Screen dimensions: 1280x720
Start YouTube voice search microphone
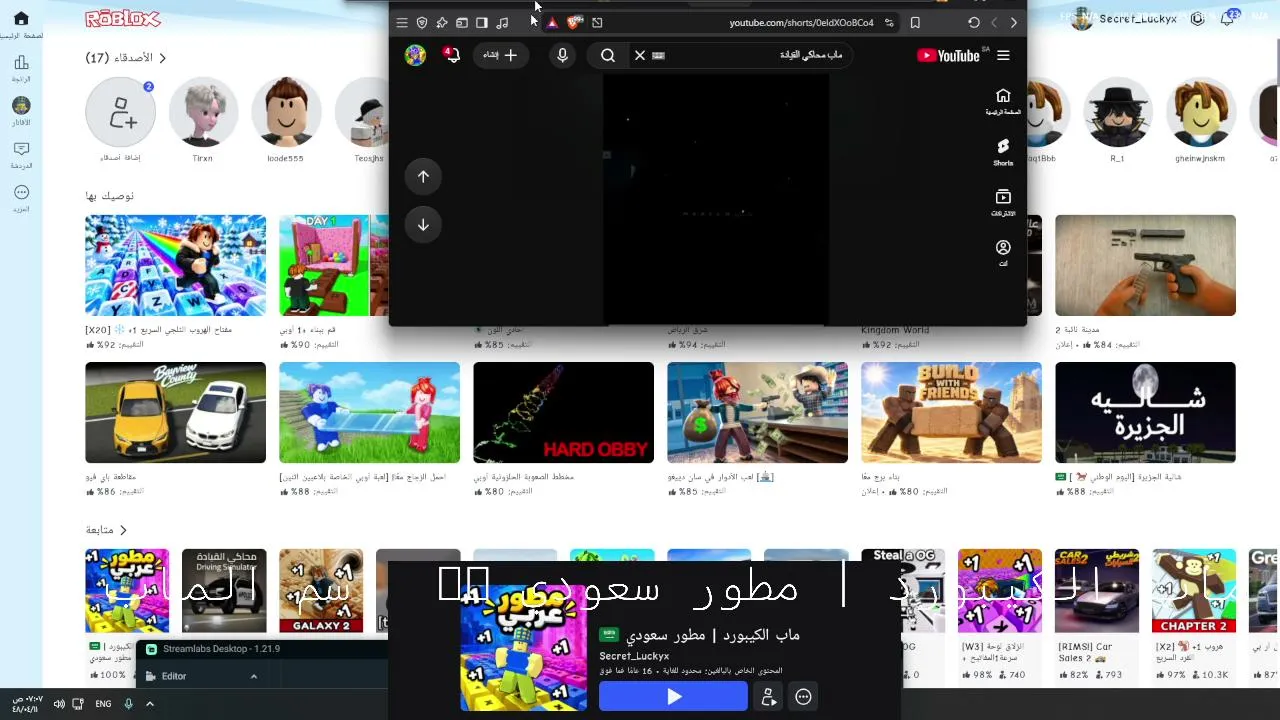[562, 55]
